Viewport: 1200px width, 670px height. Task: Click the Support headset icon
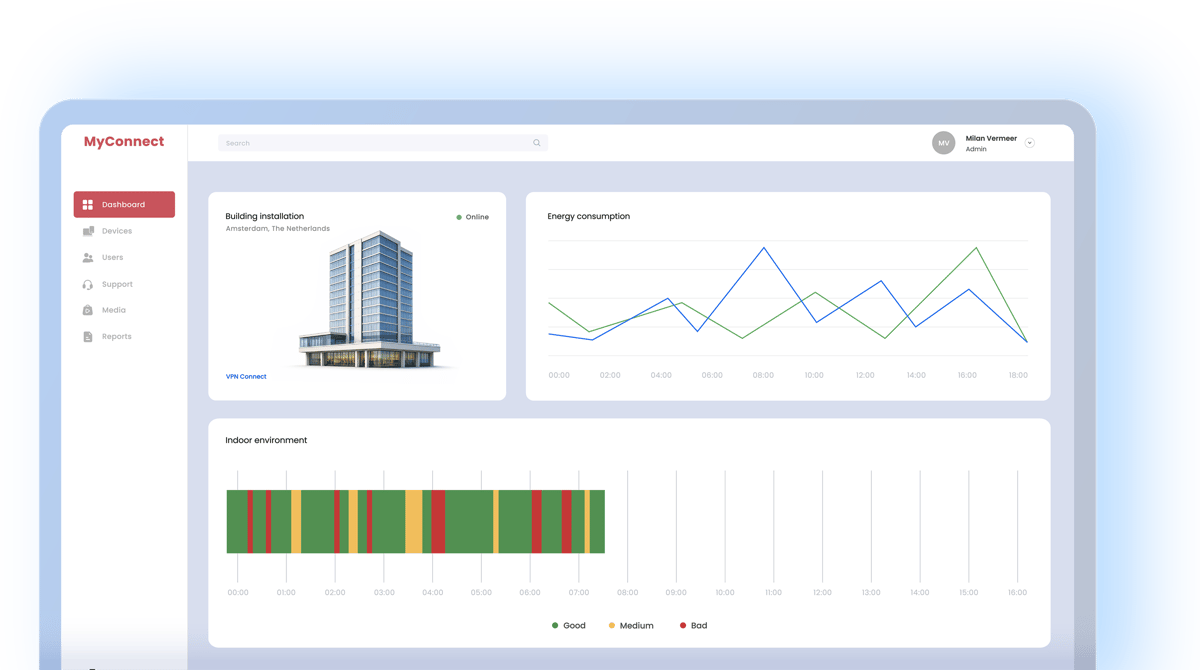pos(88,285)
